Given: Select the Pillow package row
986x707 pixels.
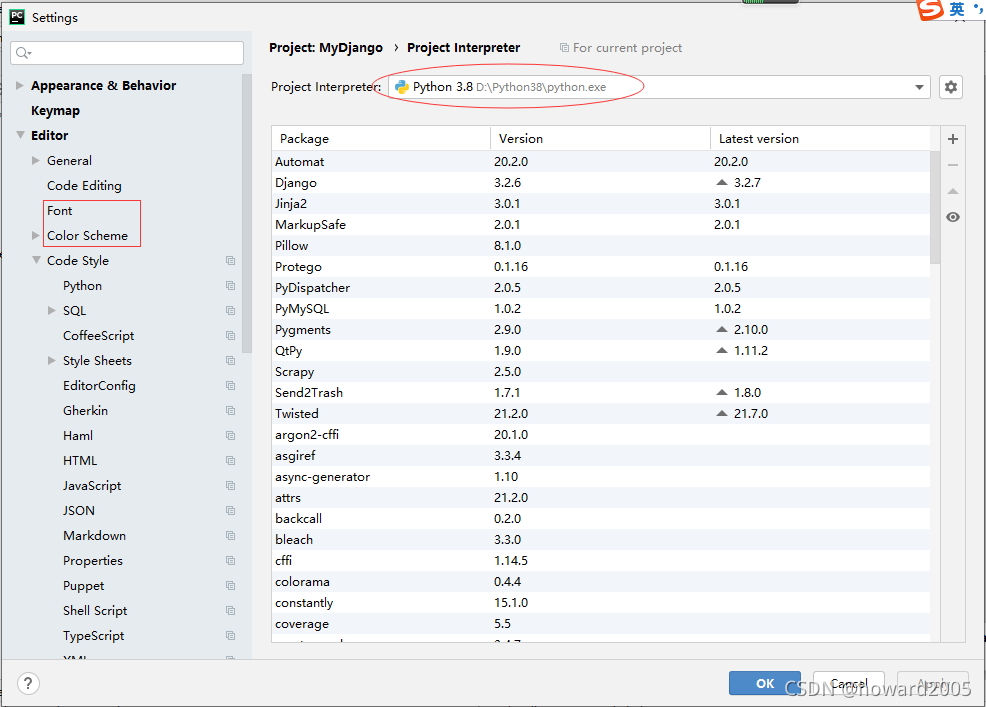Looking at the screenshot, I should [601, 246].
